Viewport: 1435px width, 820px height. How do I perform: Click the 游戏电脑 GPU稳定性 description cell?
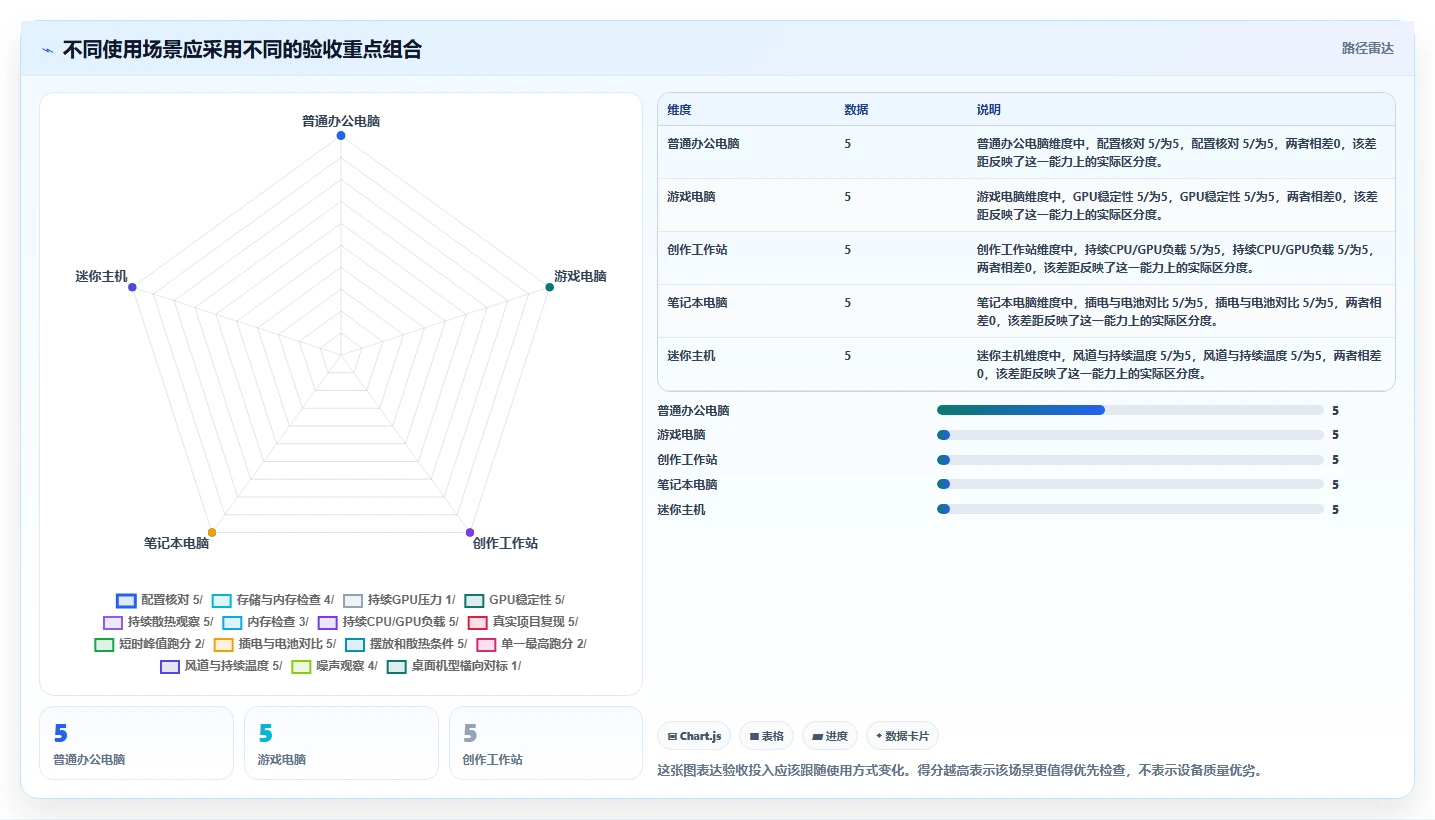point(1180,205)
